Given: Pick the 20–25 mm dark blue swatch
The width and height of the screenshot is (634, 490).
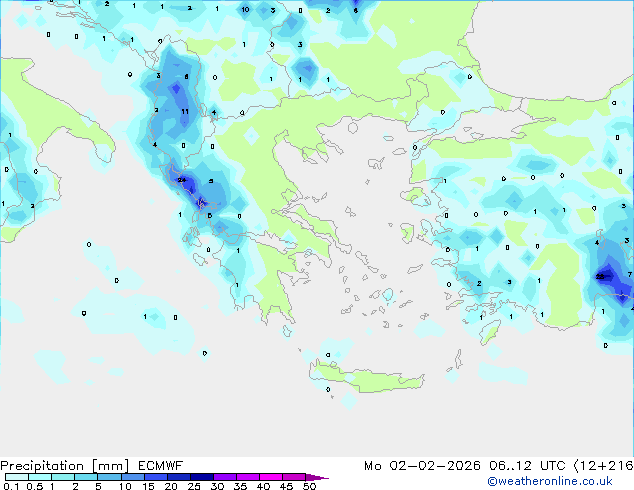Looking at the screenshot, I should [x=178, y=477].
